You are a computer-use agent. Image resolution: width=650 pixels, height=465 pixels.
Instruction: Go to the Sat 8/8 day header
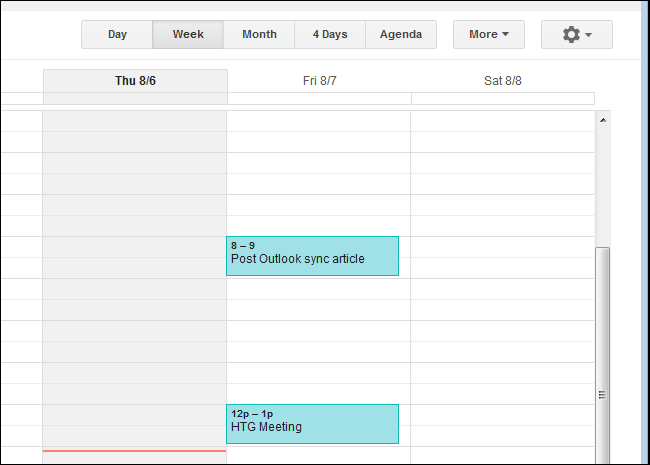(x=503, y=81)
